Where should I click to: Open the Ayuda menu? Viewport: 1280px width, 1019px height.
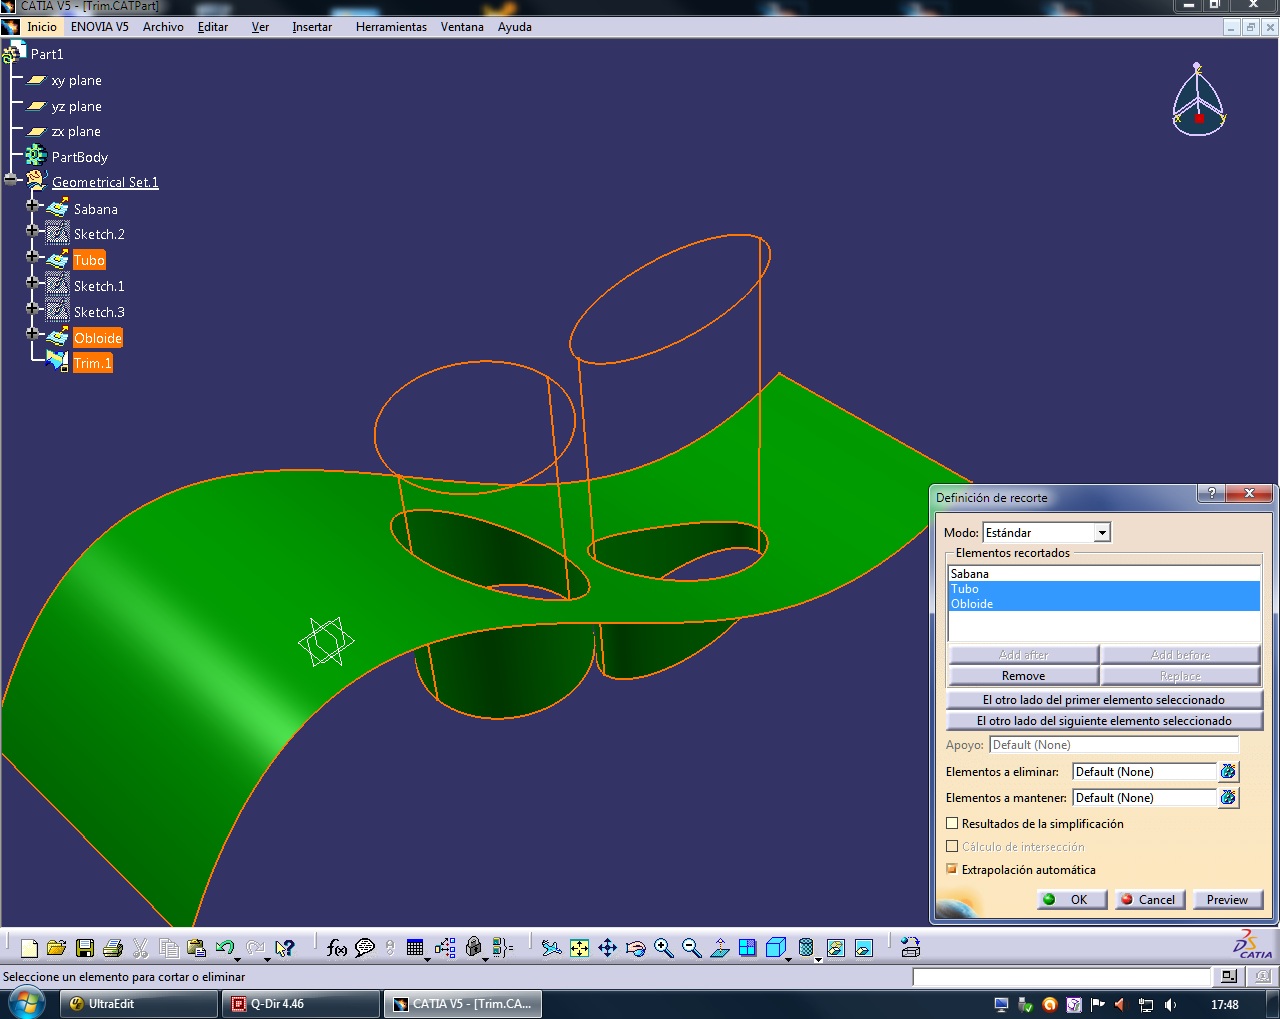(515, 27)
